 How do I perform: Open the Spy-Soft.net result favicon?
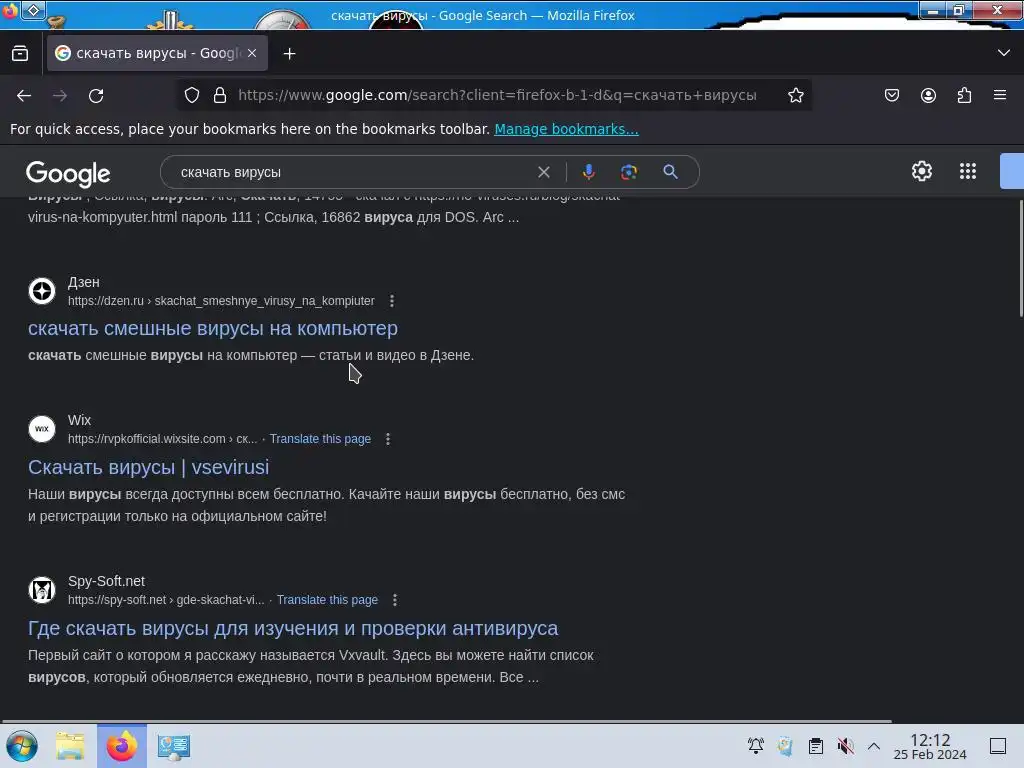(x=42, y=590)
